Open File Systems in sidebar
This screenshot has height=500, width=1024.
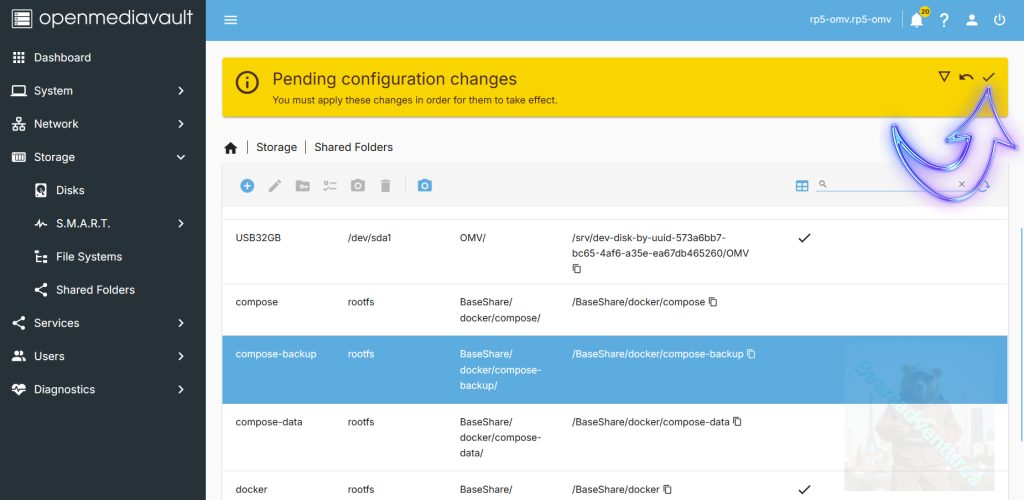click(89, 257)
